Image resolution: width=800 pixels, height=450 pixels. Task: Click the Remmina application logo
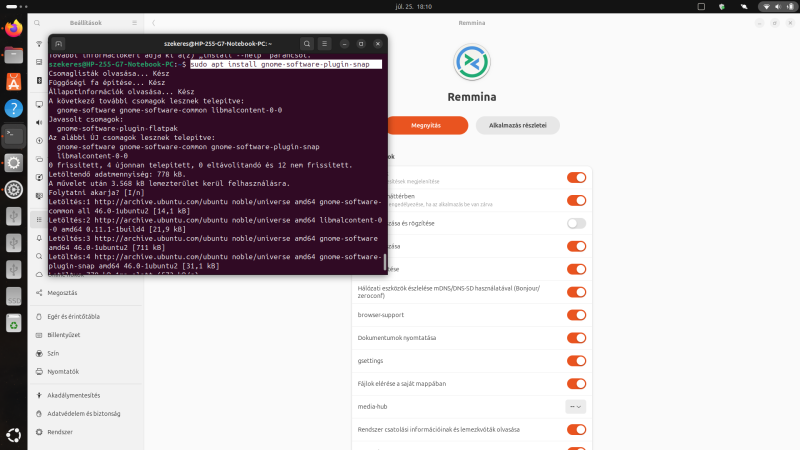click(x=472, y=62)
